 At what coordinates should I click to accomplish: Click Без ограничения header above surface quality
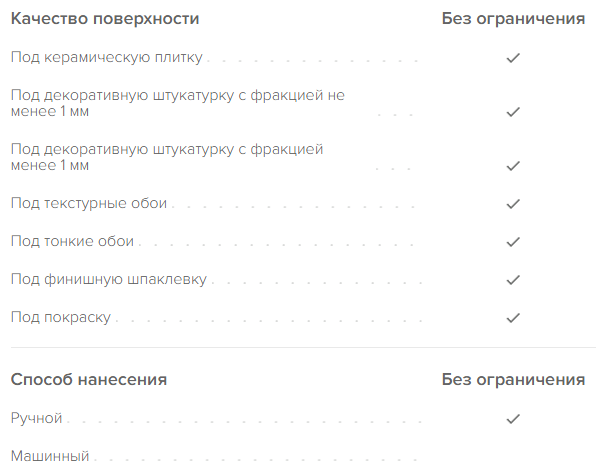(x=513, y=19)
